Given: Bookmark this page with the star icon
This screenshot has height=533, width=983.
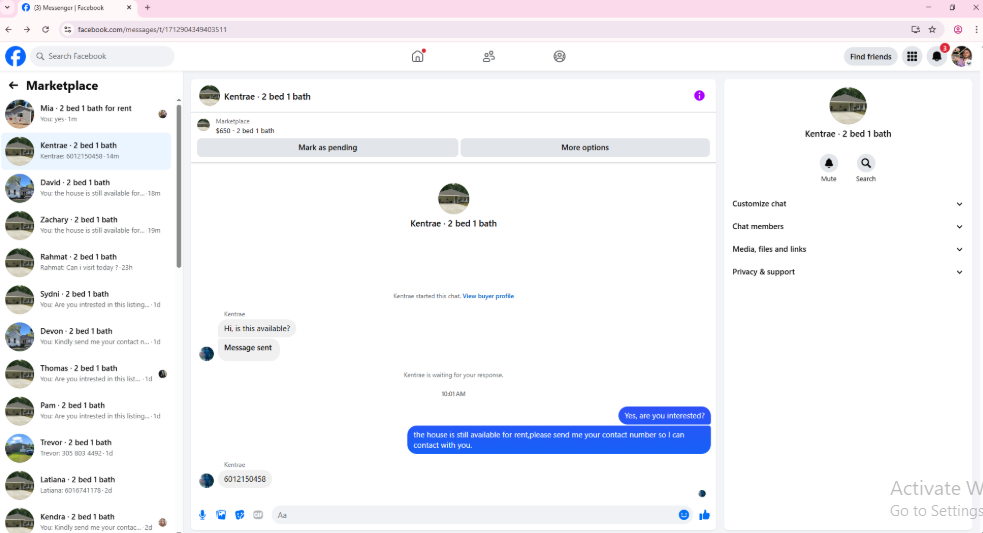Looking at the screenshot, I should click(x=932, y=29).
